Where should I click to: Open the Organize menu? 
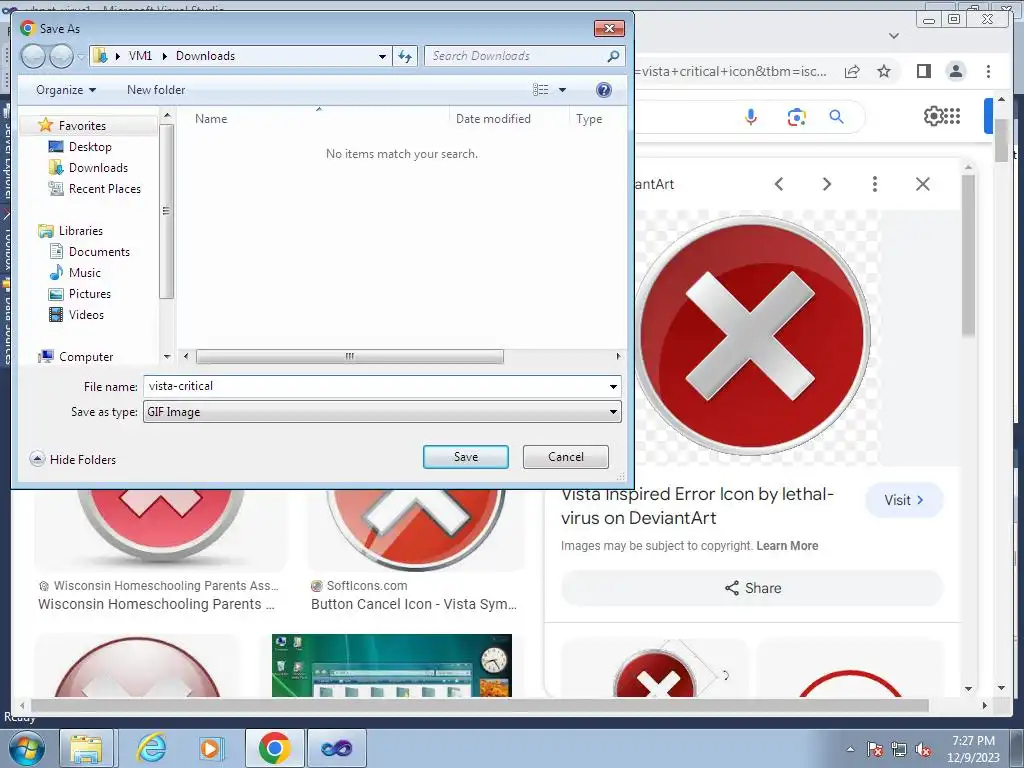(x=66, y=90)
